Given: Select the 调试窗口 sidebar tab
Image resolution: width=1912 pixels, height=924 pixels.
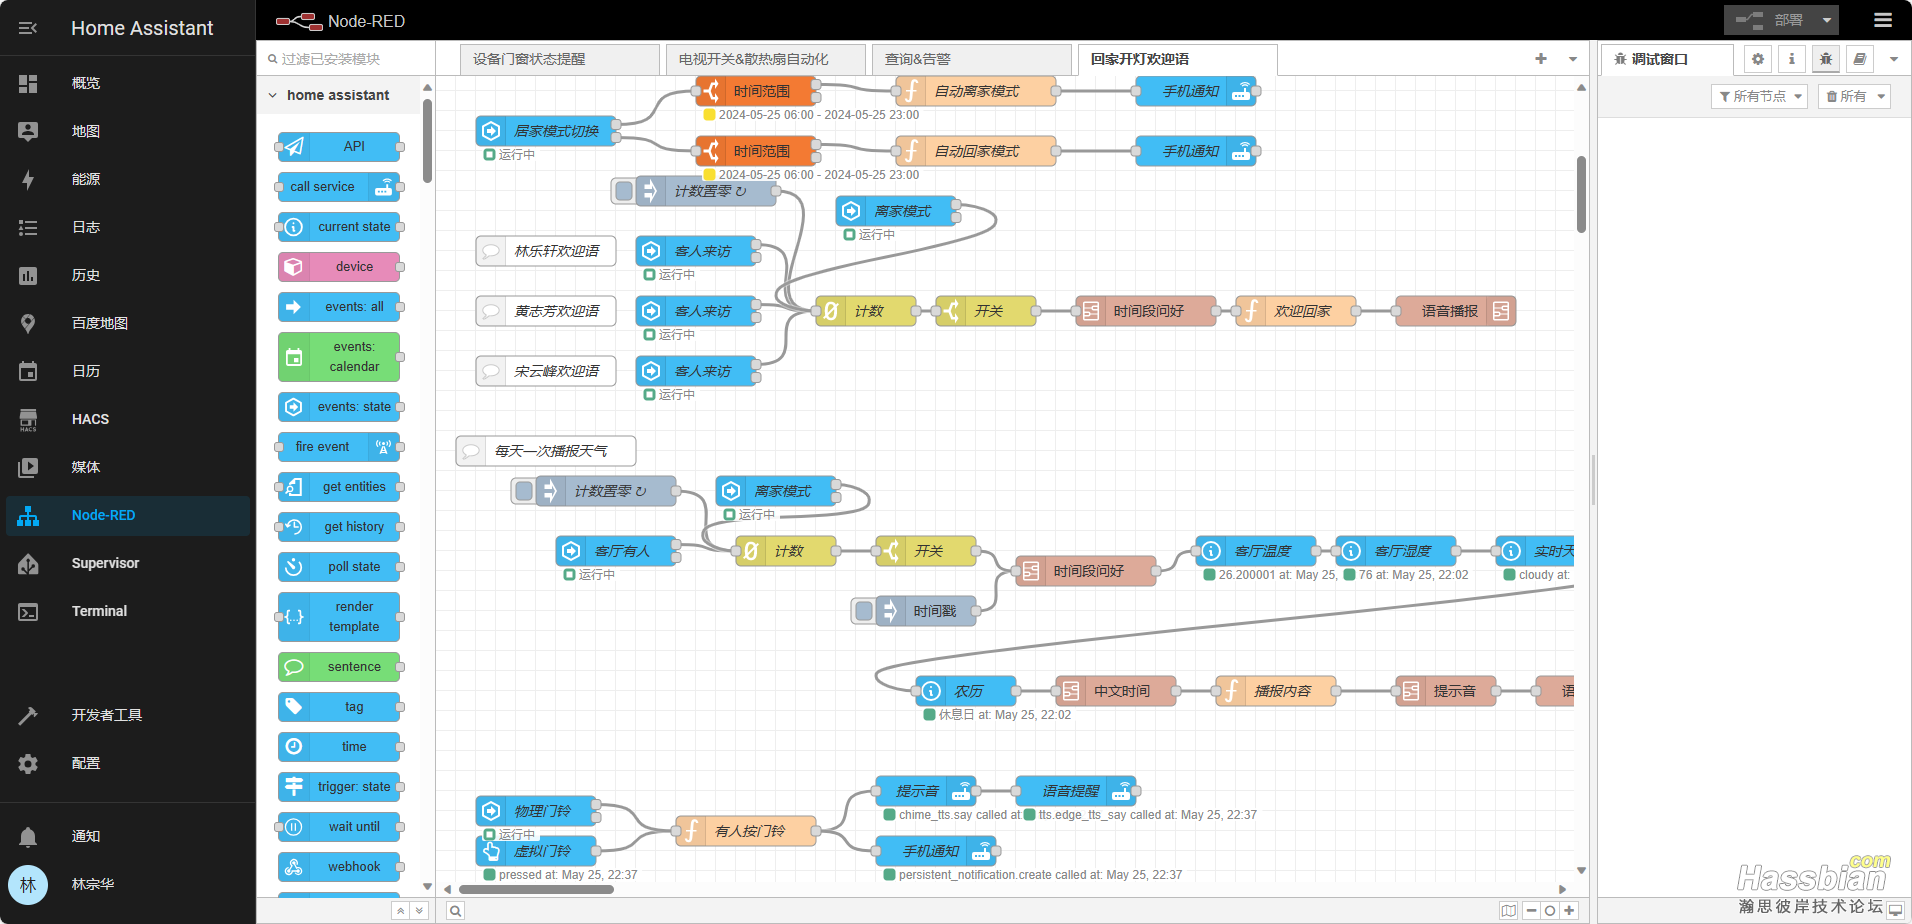Looking at the screenshot, I should 1667,59.
